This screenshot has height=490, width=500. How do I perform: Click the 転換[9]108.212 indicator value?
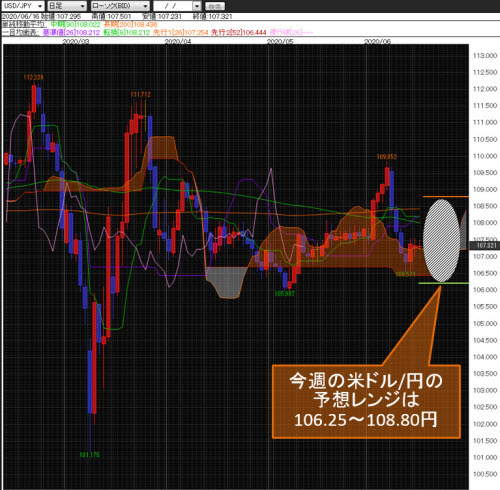(x=127, y=32)
